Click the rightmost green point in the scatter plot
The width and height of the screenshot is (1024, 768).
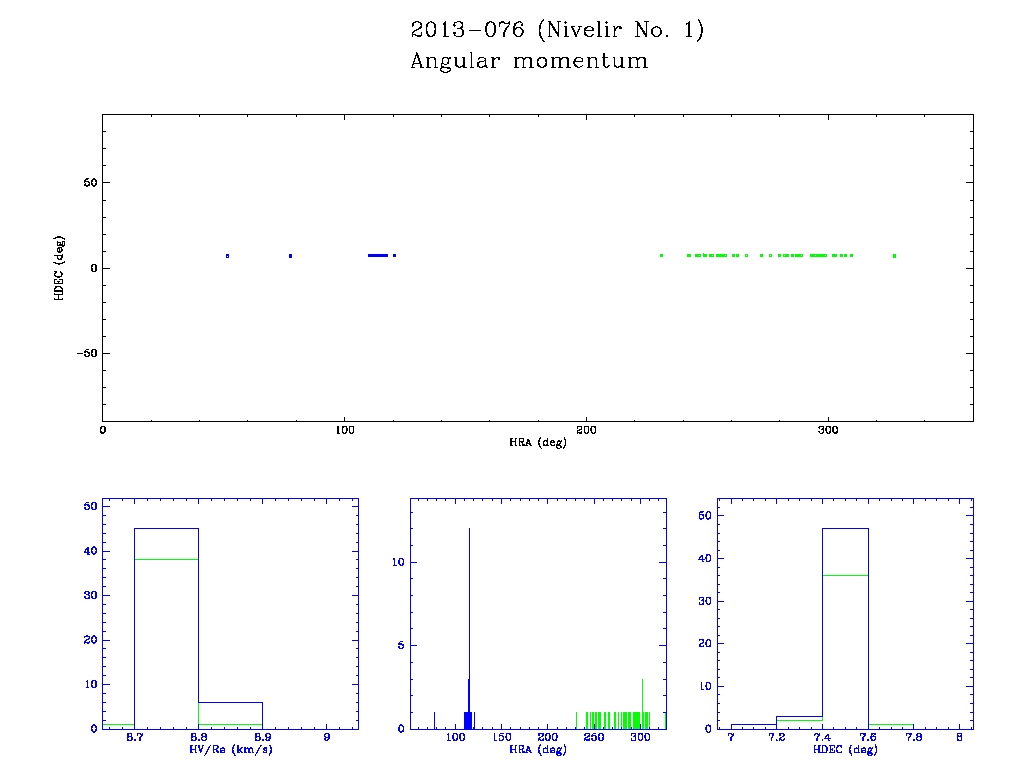click(x=894, y=256)
